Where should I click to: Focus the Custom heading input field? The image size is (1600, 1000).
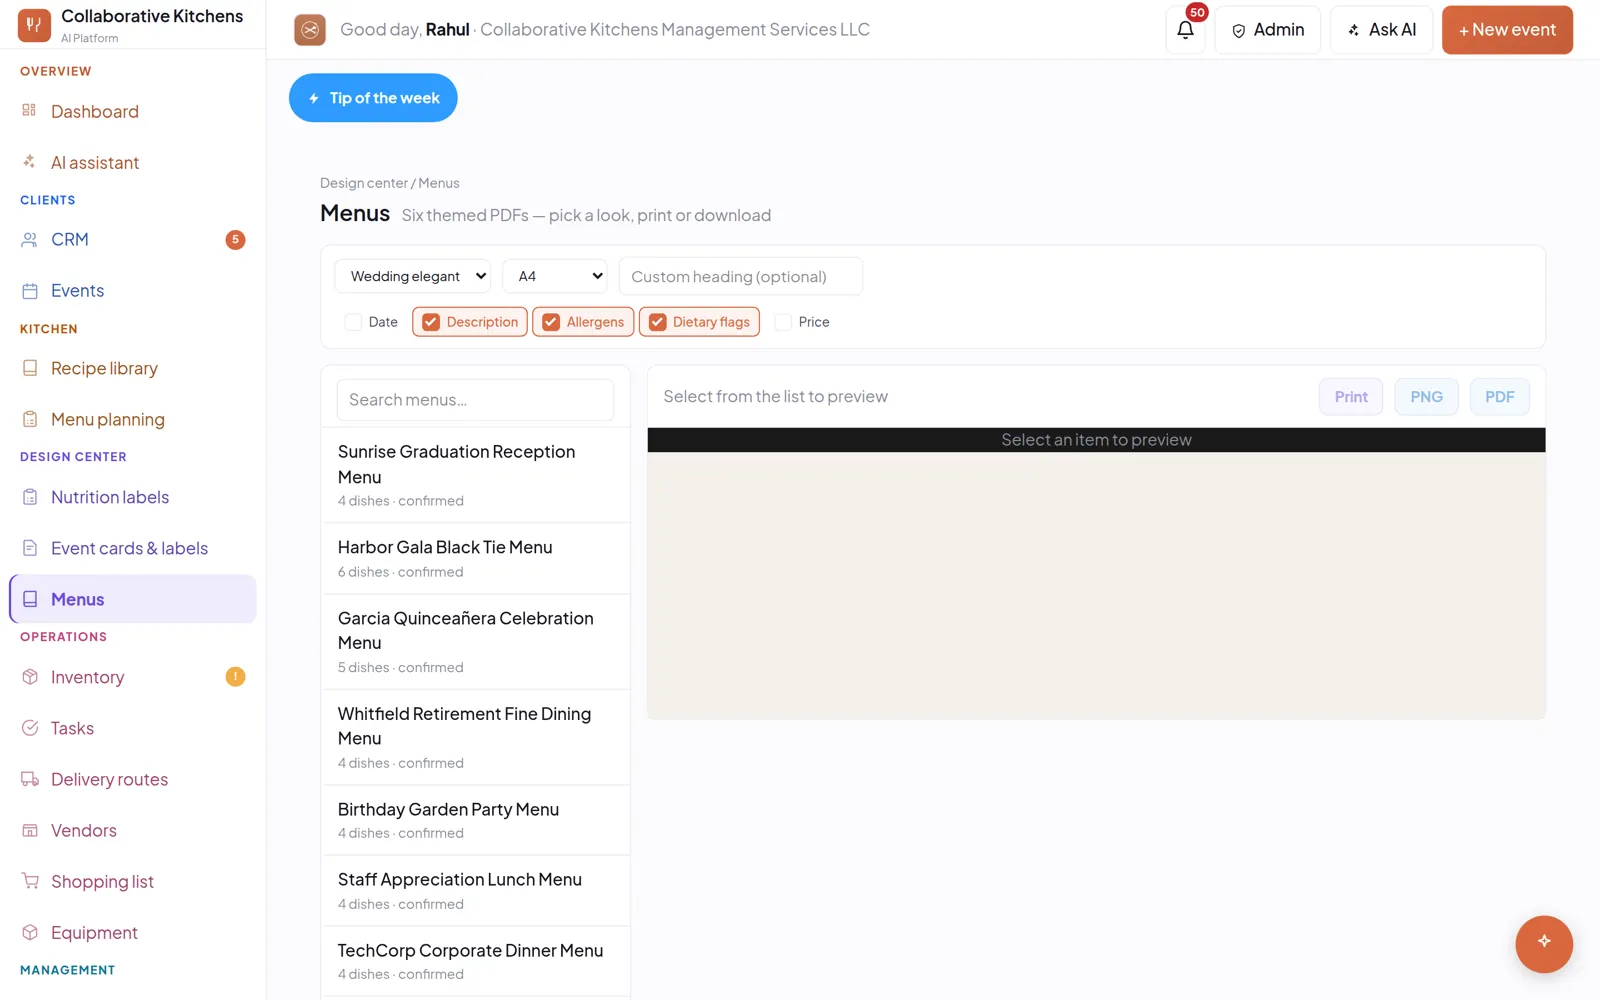741,276
